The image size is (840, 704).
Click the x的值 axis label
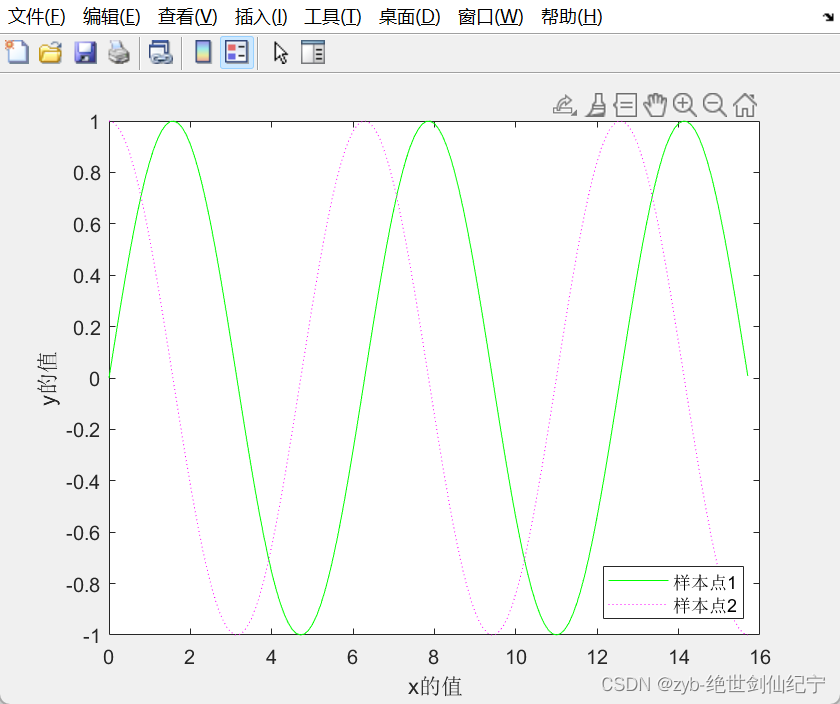pos(434,686)
